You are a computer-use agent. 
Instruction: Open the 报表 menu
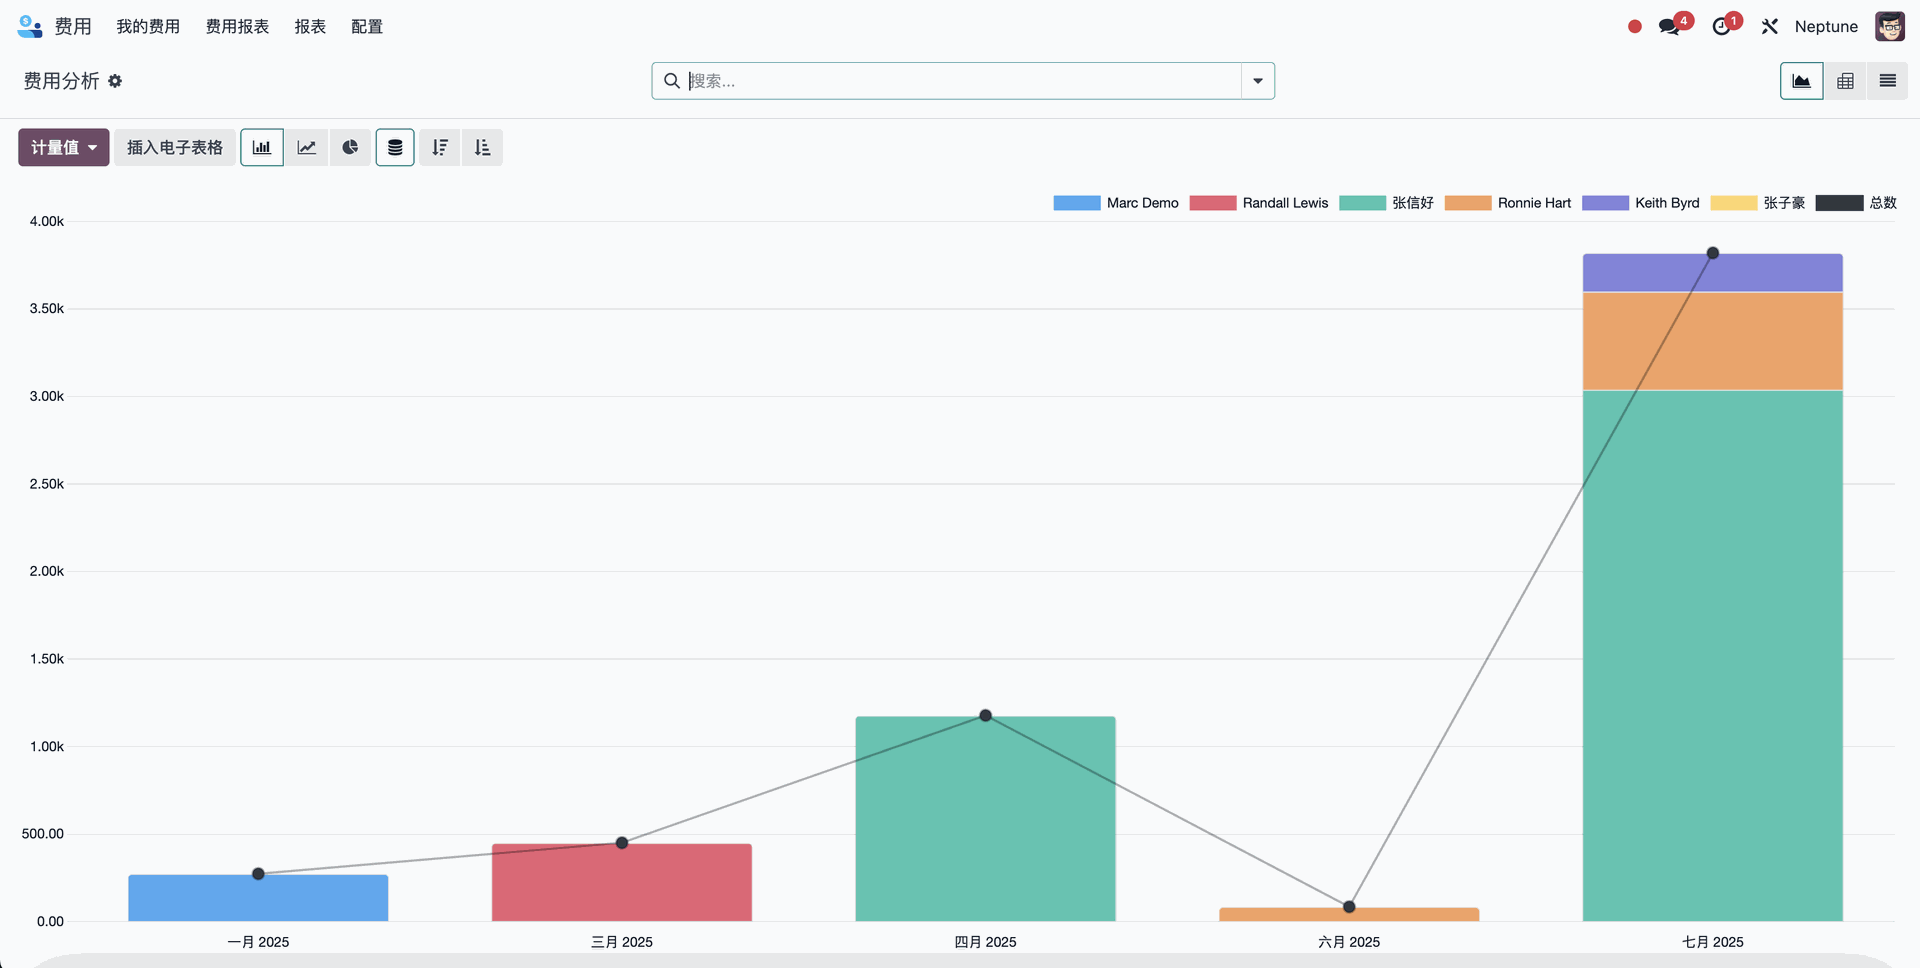coord(310,27)
